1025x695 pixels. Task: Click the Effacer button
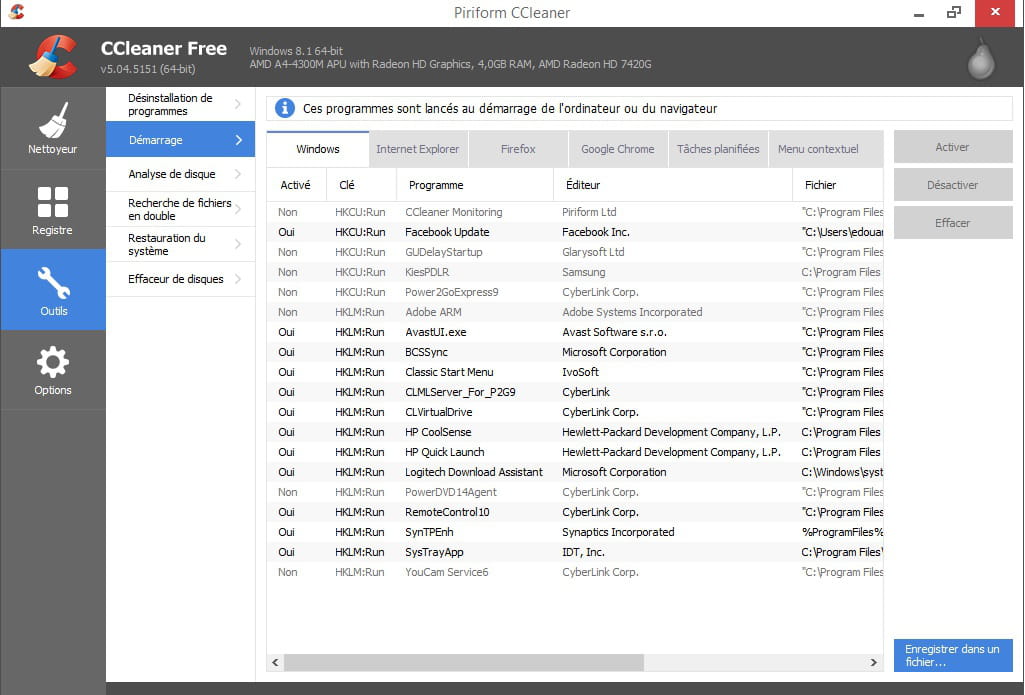952,223
